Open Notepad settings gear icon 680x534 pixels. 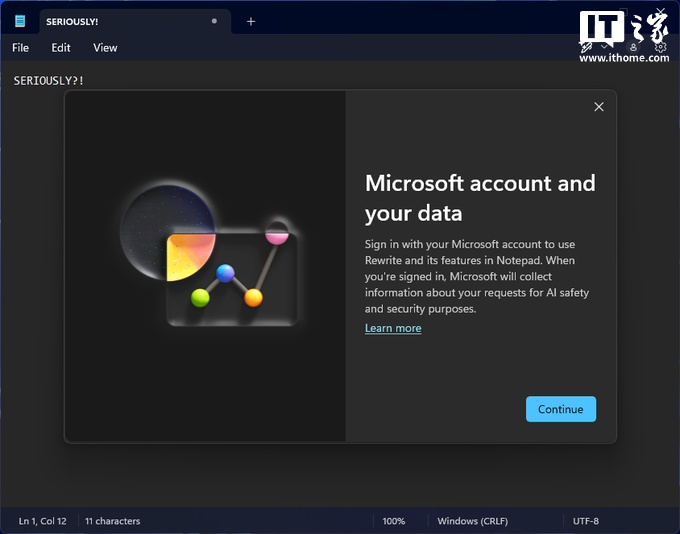click(660, 47)
